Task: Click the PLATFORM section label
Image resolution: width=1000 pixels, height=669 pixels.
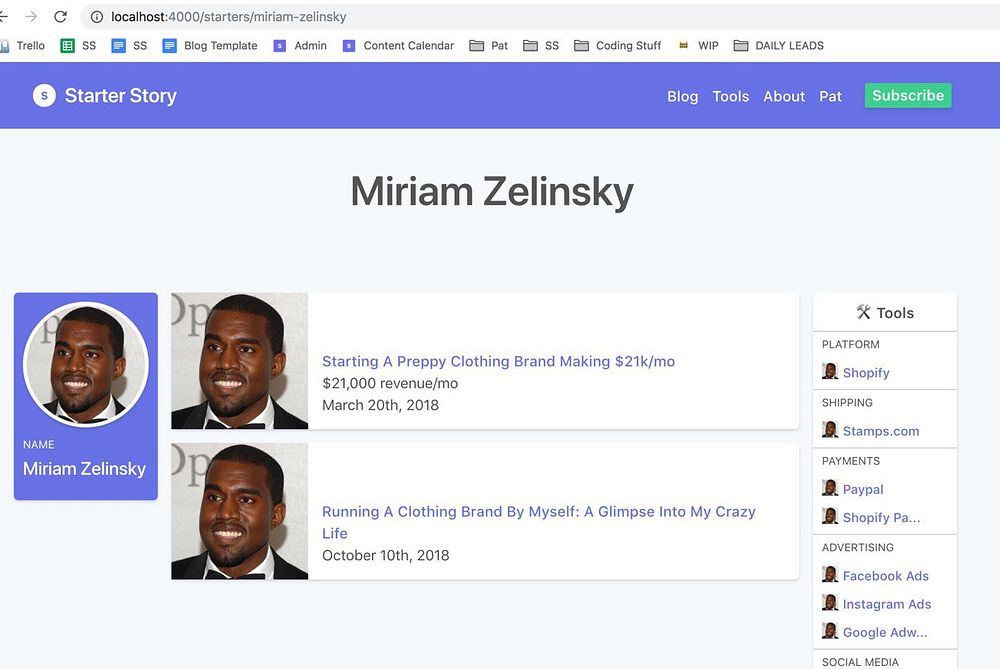Action: [850, 344]
